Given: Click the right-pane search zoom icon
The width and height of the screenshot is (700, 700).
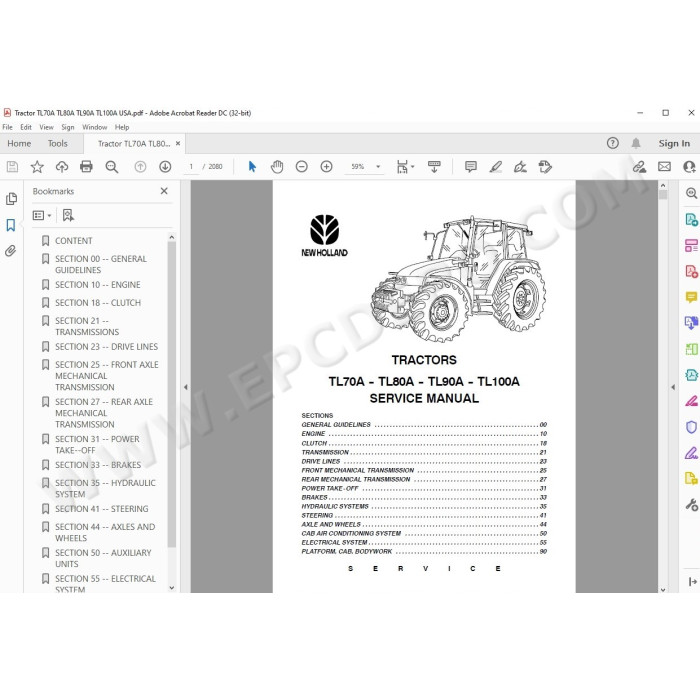Looking at the screenshot, I should click(x=691, y=193).
